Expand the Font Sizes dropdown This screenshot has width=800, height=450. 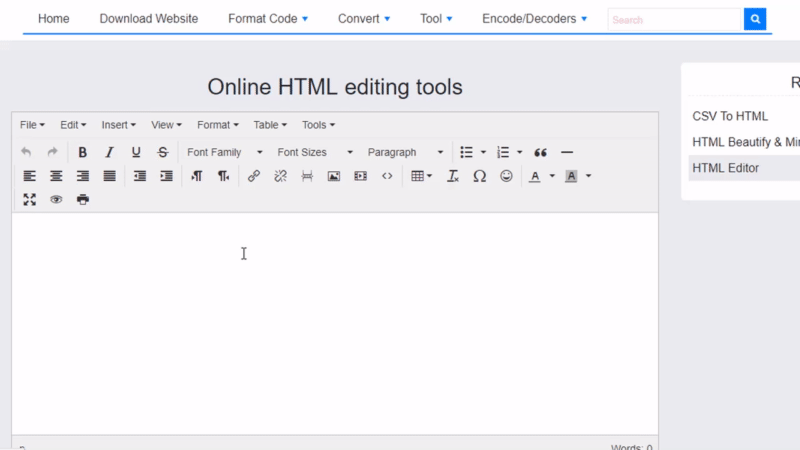click(x=314, y=152)
